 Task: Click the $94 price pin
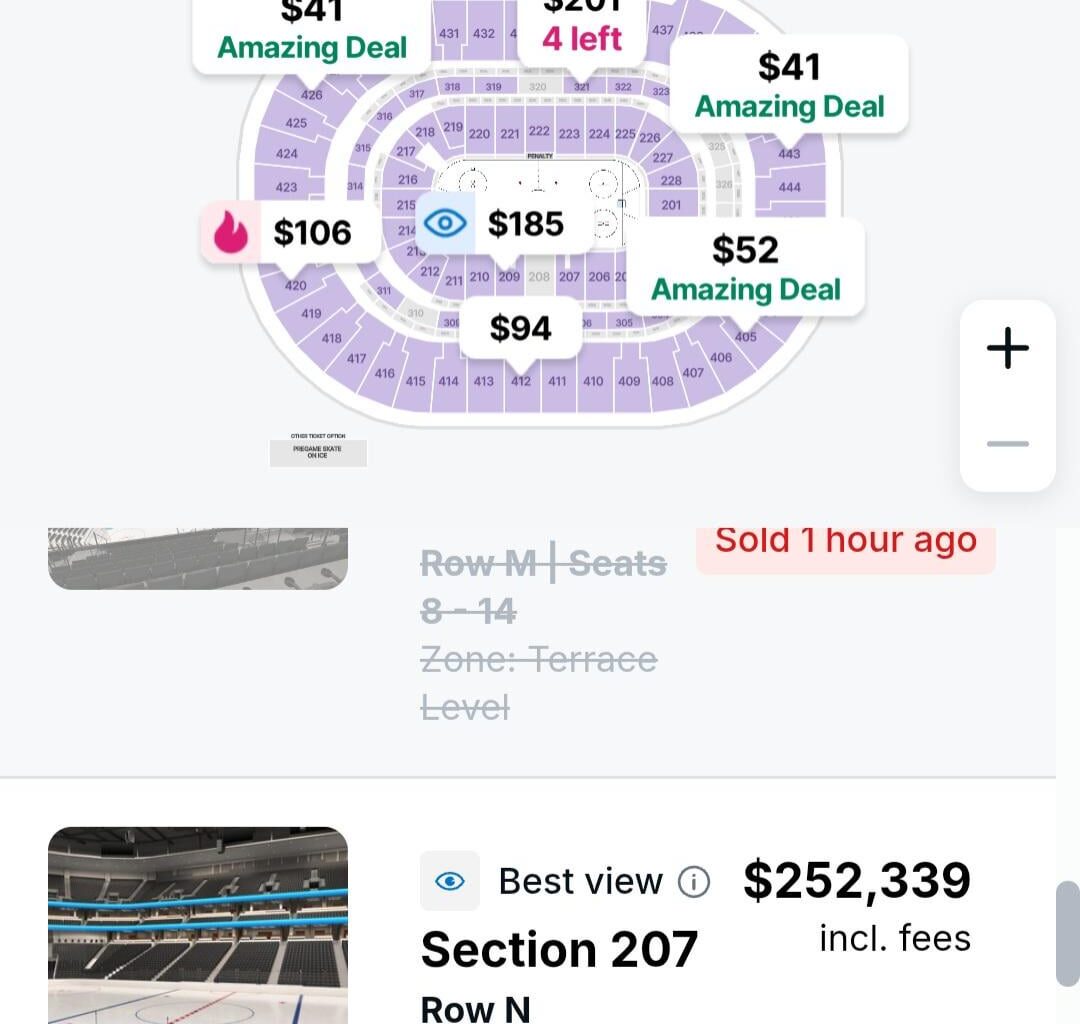[521, 326]
